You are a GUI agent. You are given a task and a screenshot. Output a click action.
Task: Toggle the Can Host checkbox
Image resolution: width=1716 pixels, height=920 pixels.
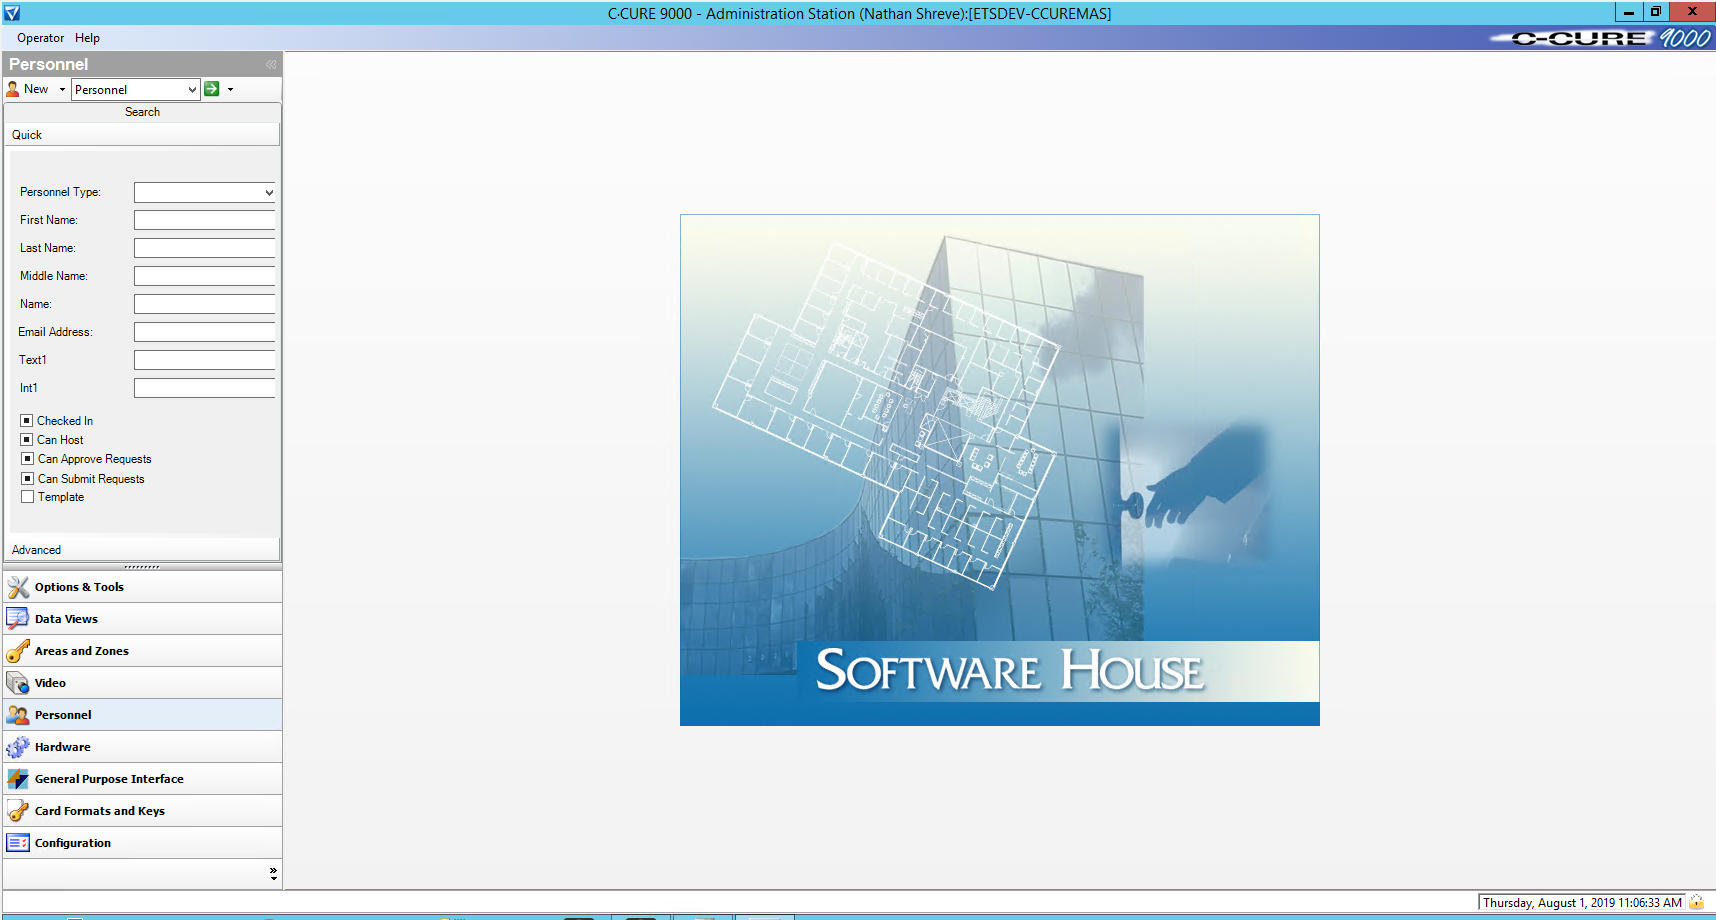click(27, 440)
